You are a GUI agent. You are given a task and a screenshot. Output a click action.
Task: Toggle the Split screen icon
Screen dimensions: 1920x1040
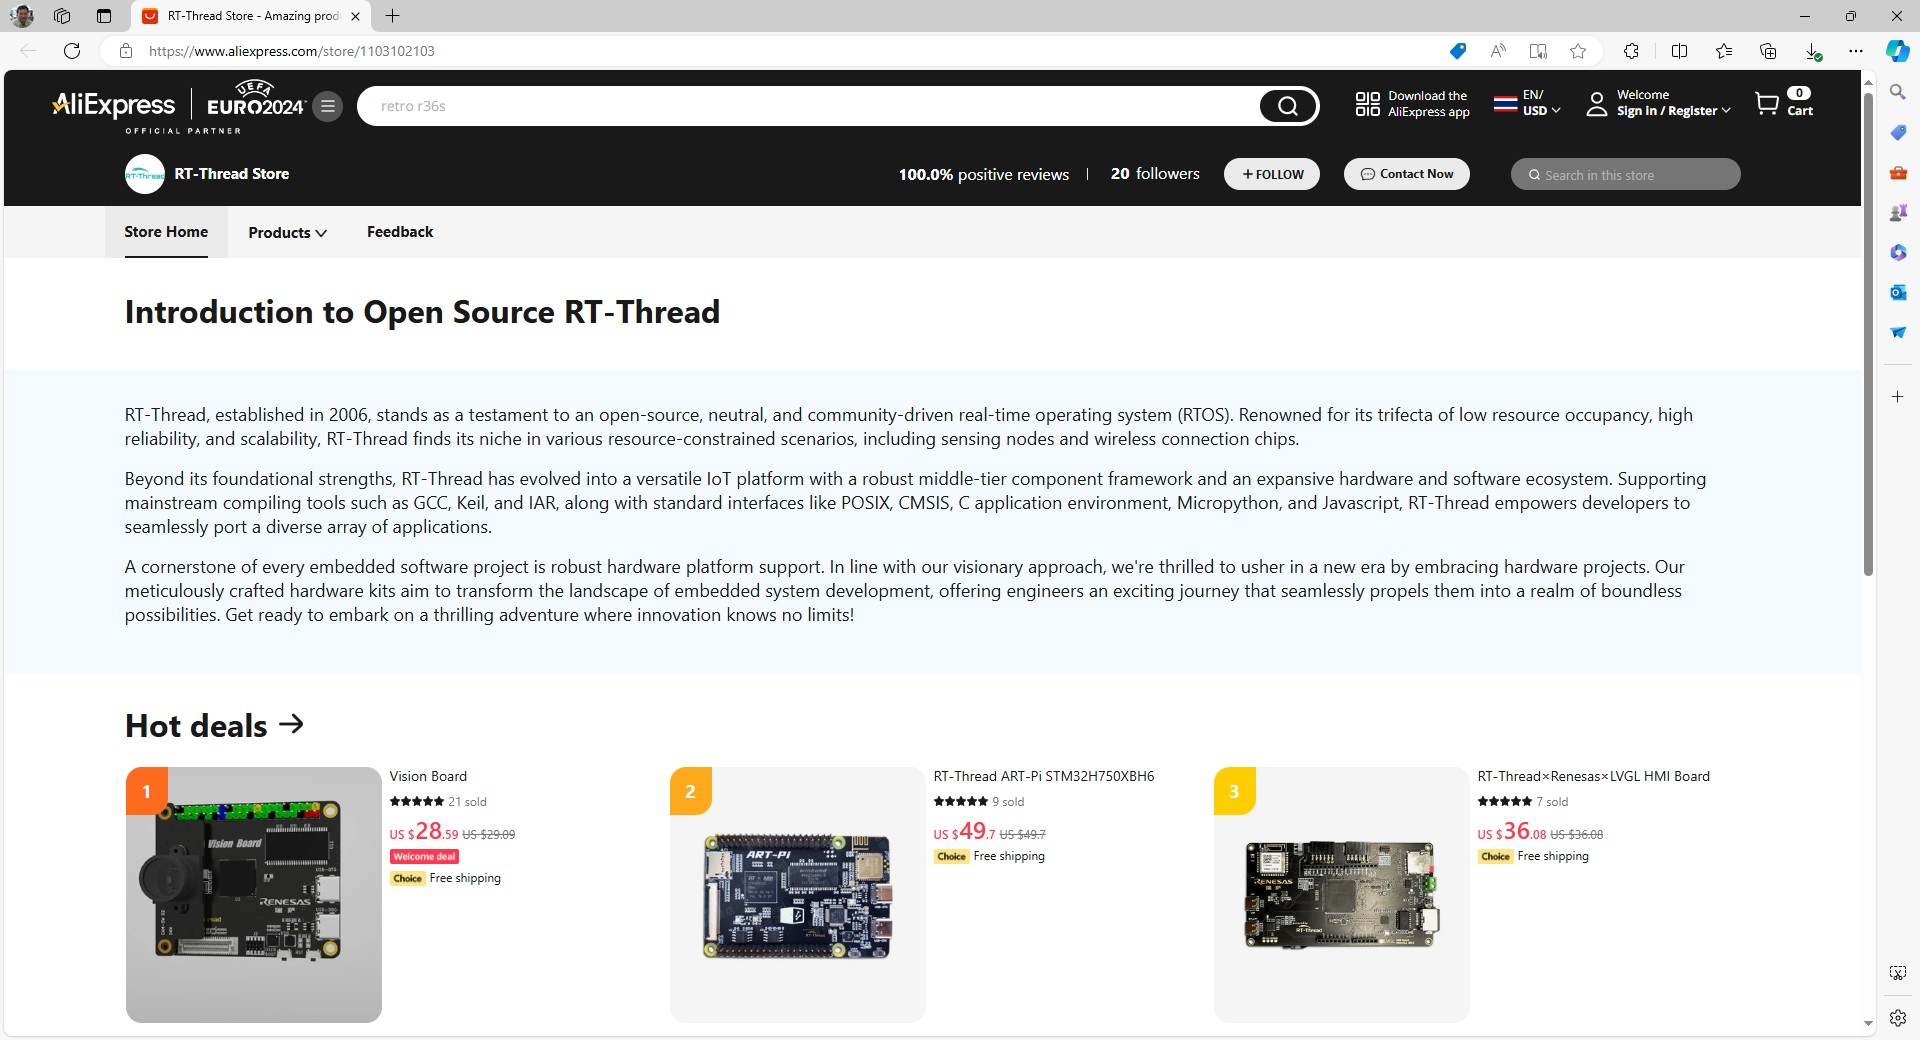point(1679,51)
